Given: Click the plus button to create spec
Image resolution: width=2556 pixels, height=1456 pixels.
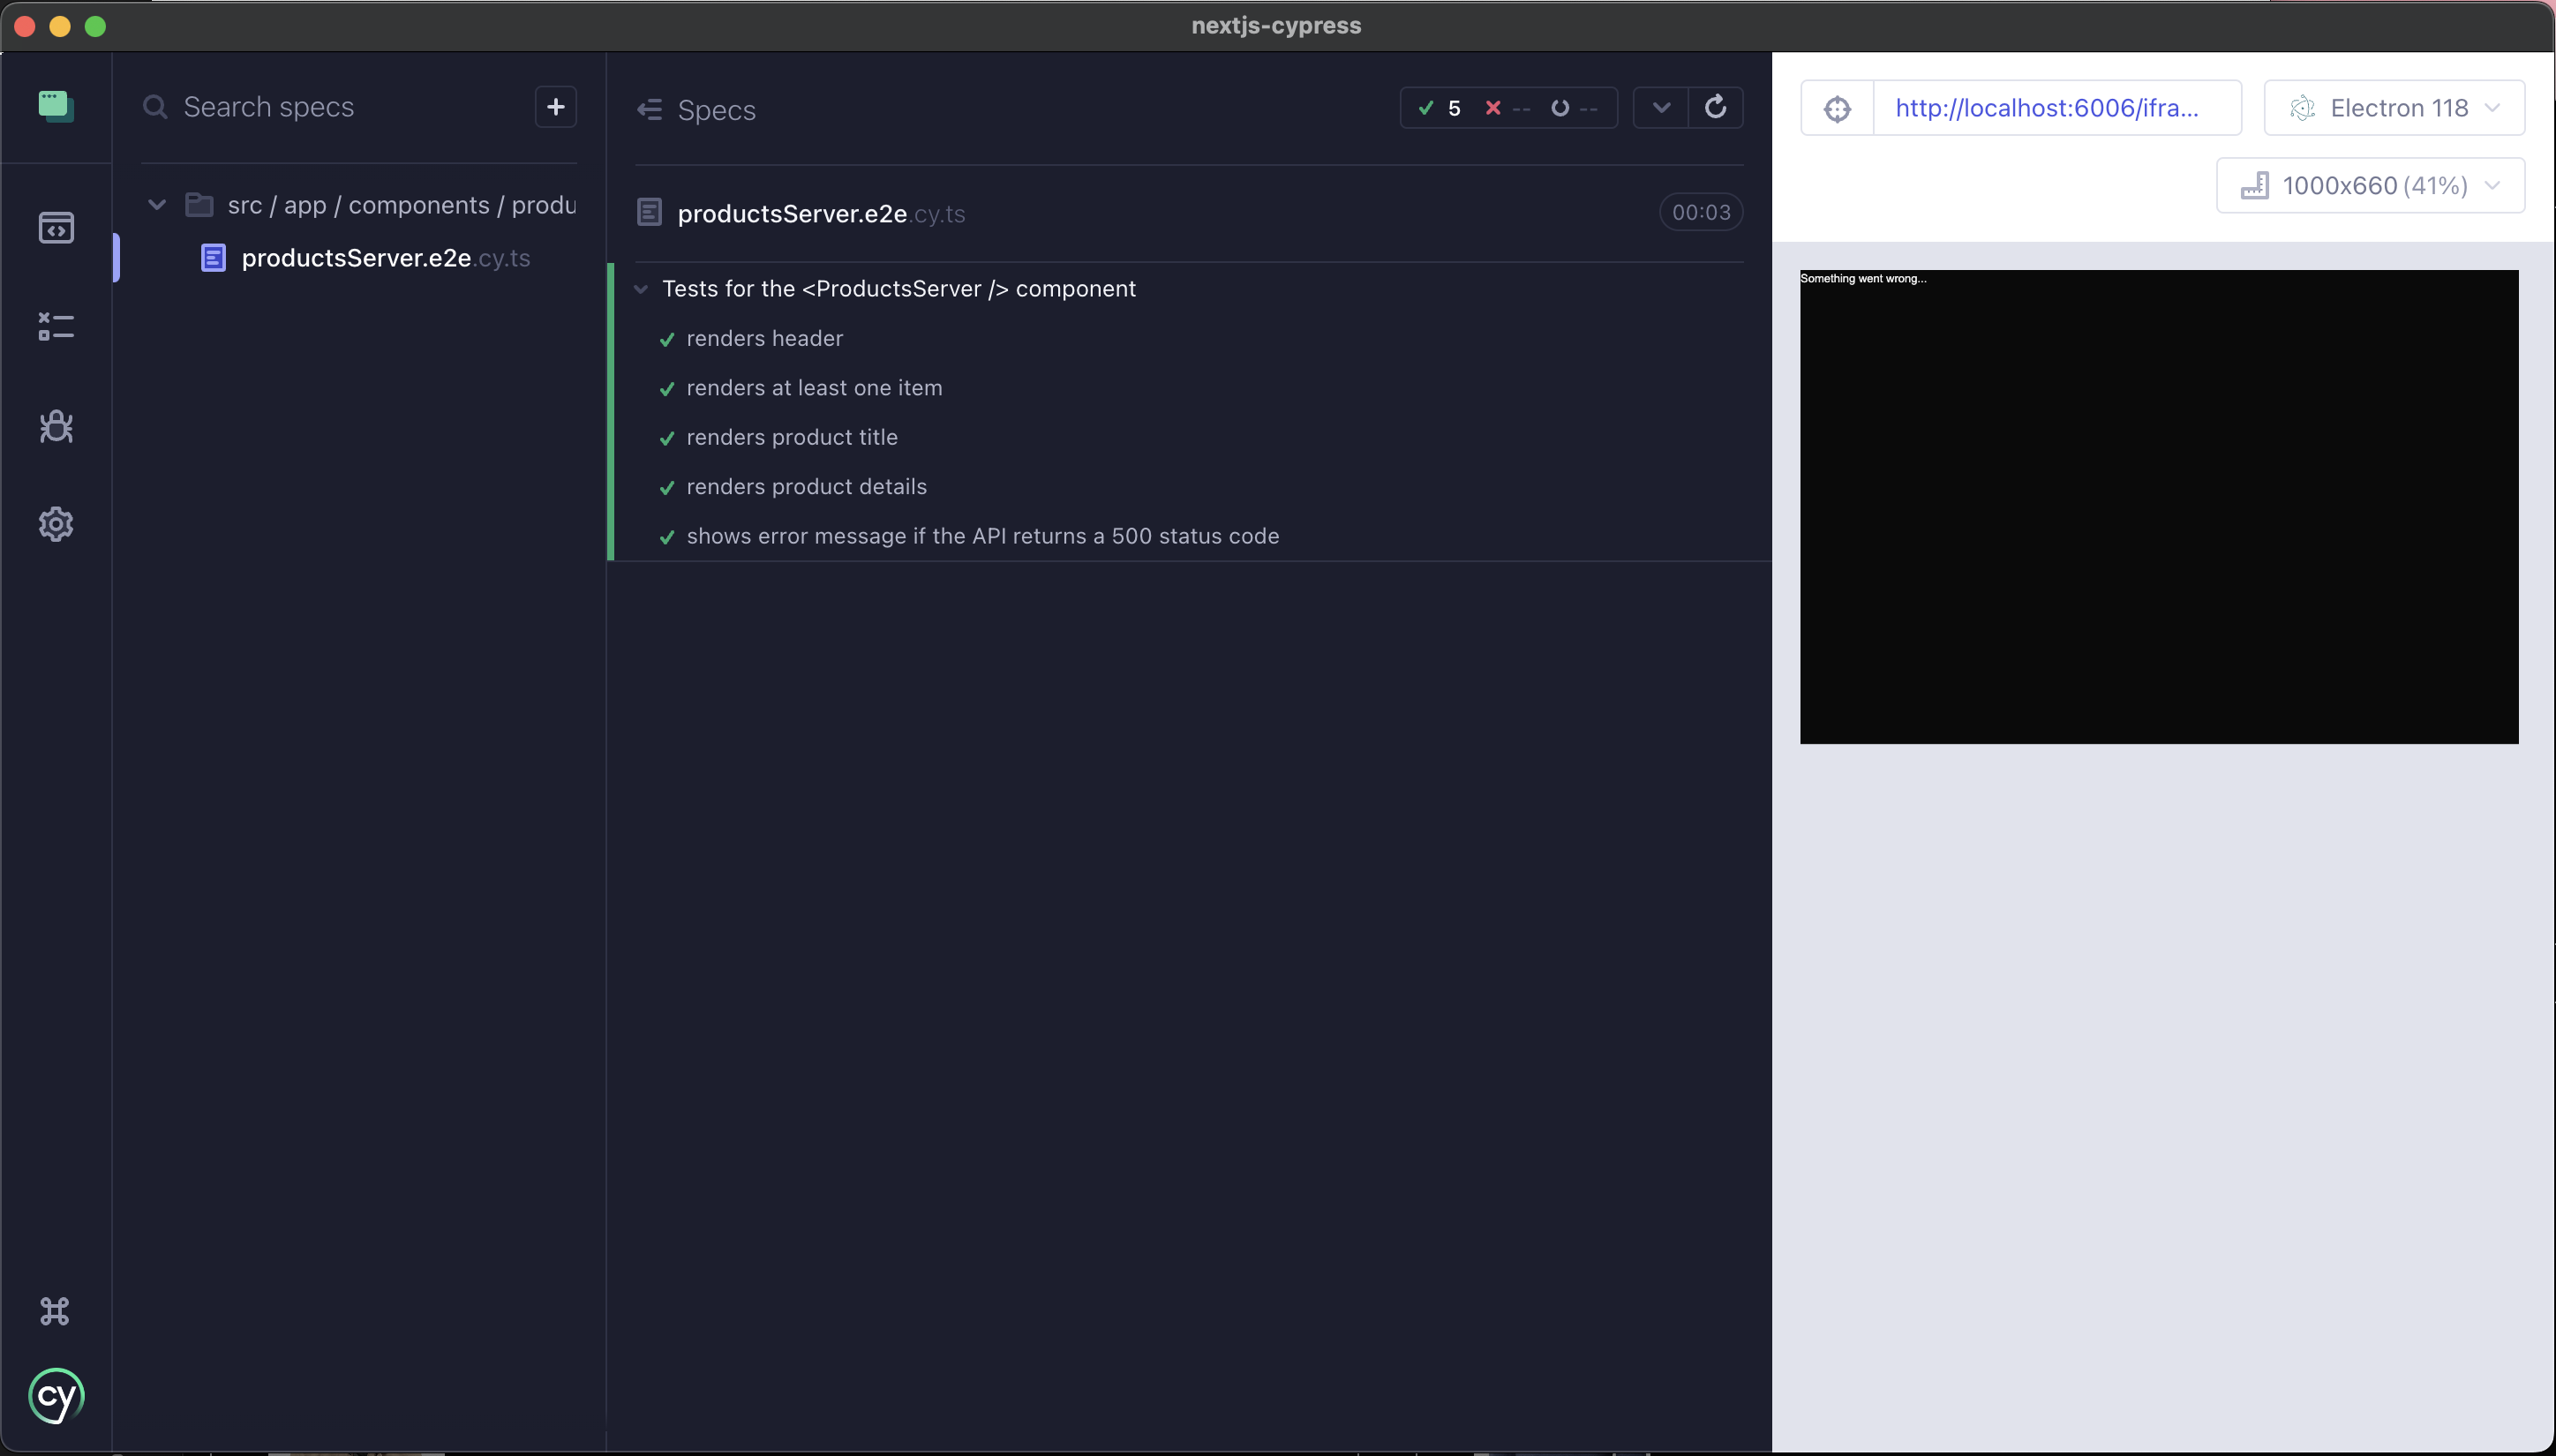Looking at the screenshot, I should point(556,107).
